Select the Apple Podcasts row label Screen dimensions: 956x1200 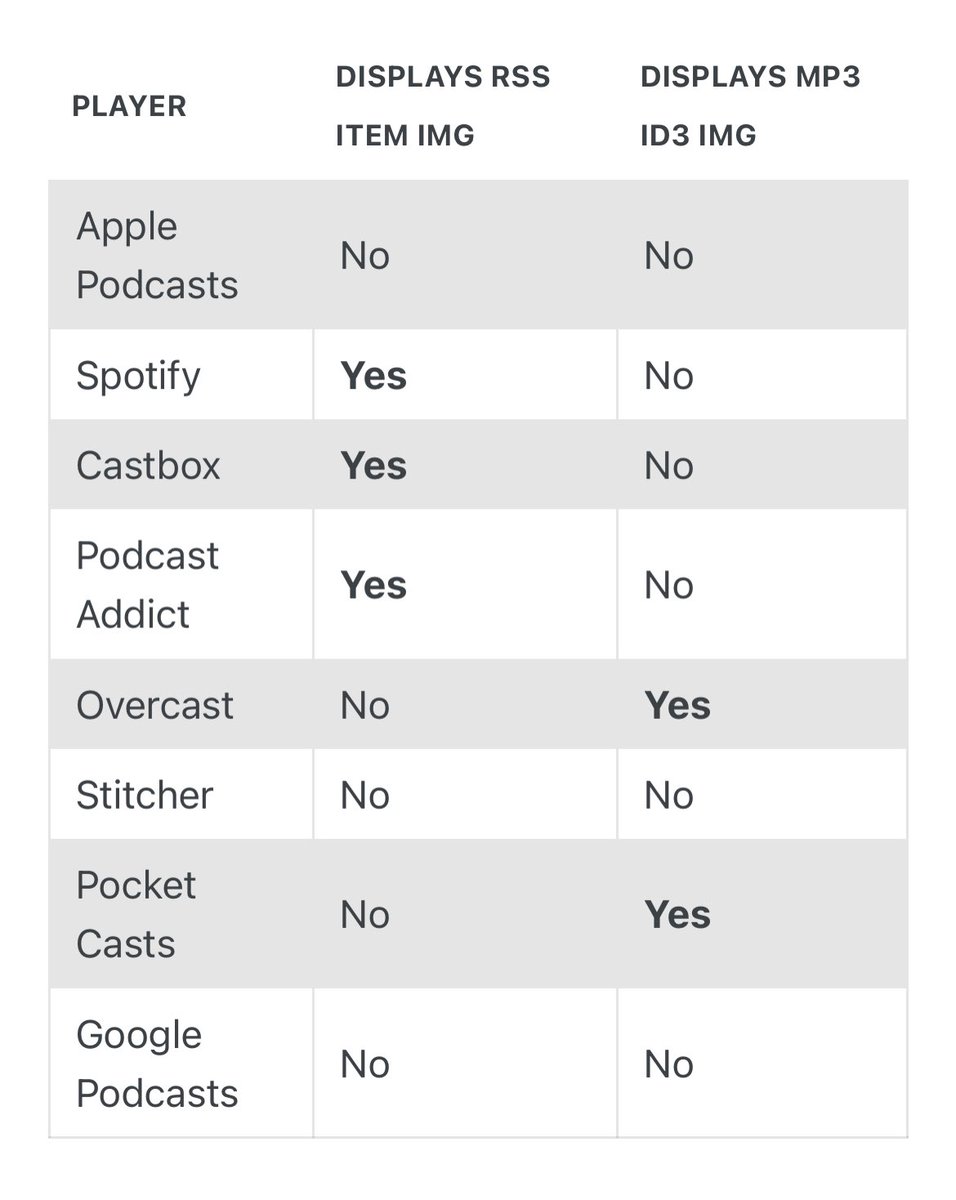pyautogui.click(x=157, y=256)
